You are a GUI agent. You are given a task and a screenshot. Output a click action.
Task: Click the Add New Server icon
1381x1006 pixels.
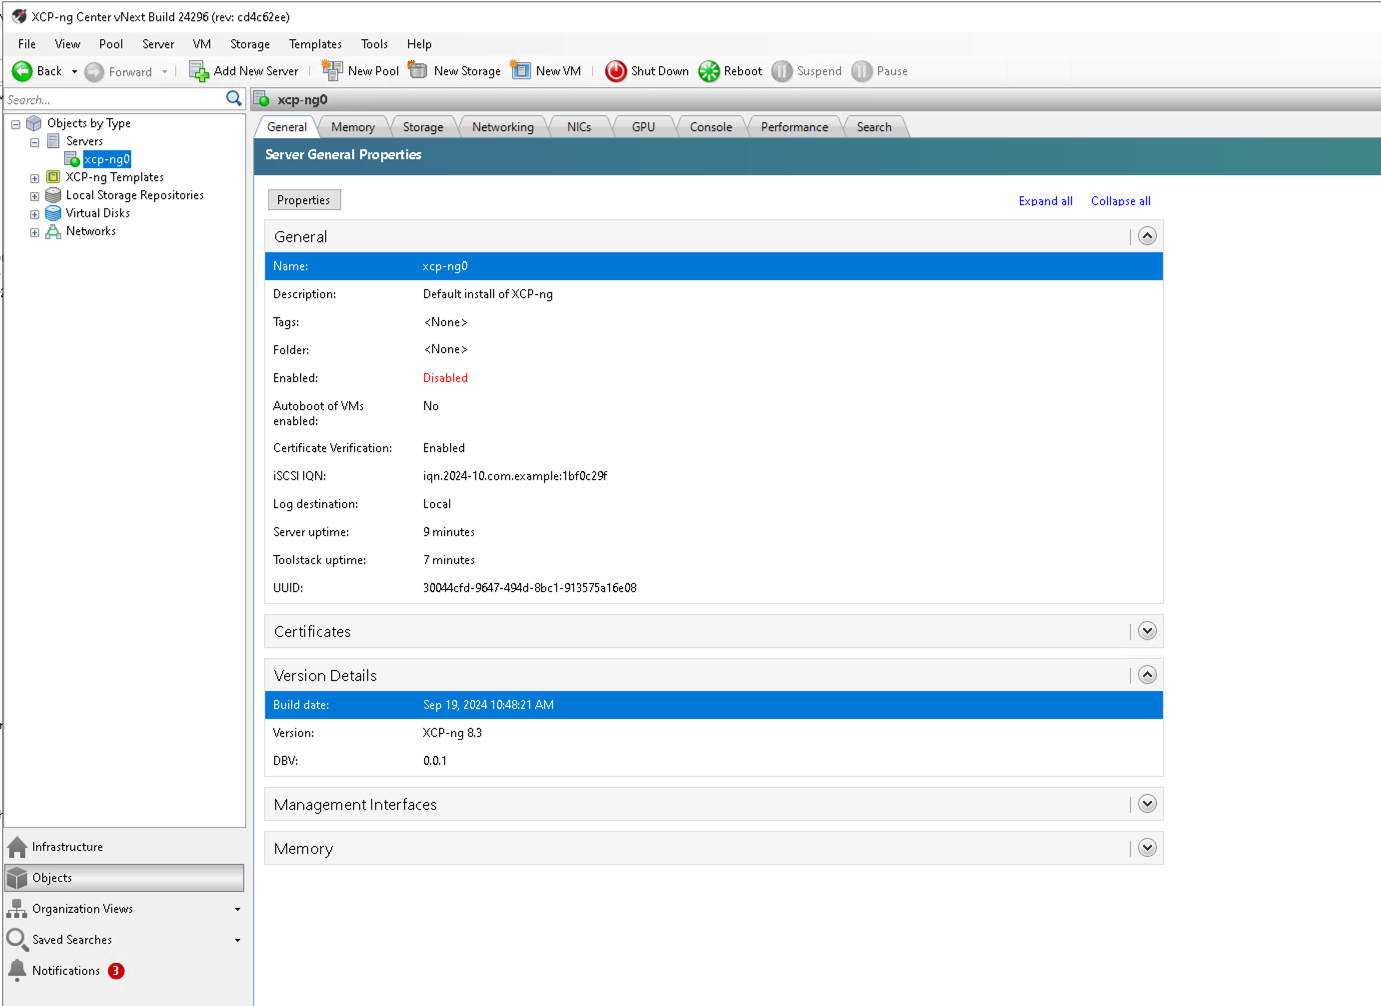coord(199,71)
